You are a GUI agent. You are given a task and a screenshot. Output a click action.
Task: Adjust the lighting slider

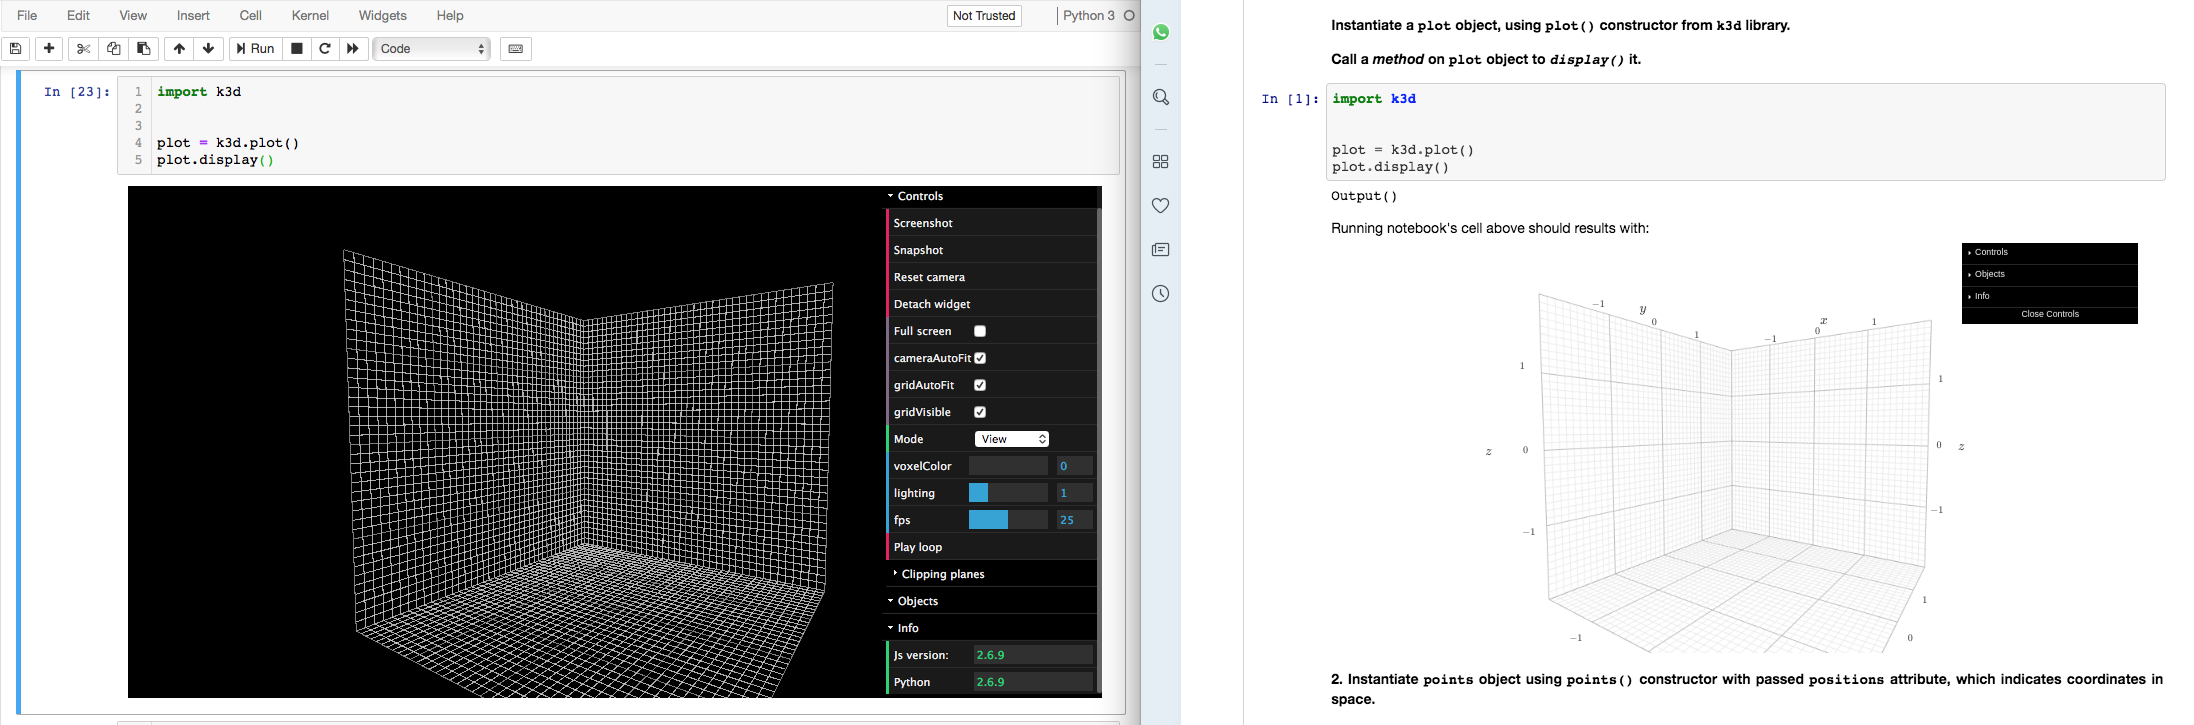[1008, 493]
